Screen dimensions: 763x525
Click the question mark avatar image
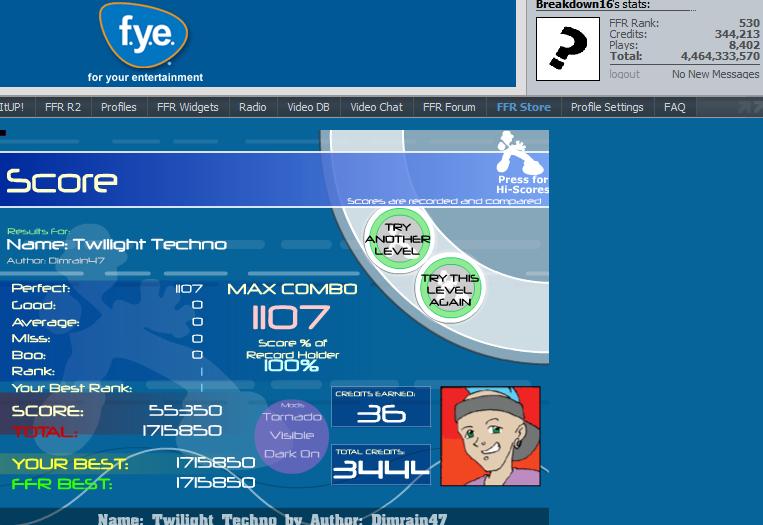(568, 49)
